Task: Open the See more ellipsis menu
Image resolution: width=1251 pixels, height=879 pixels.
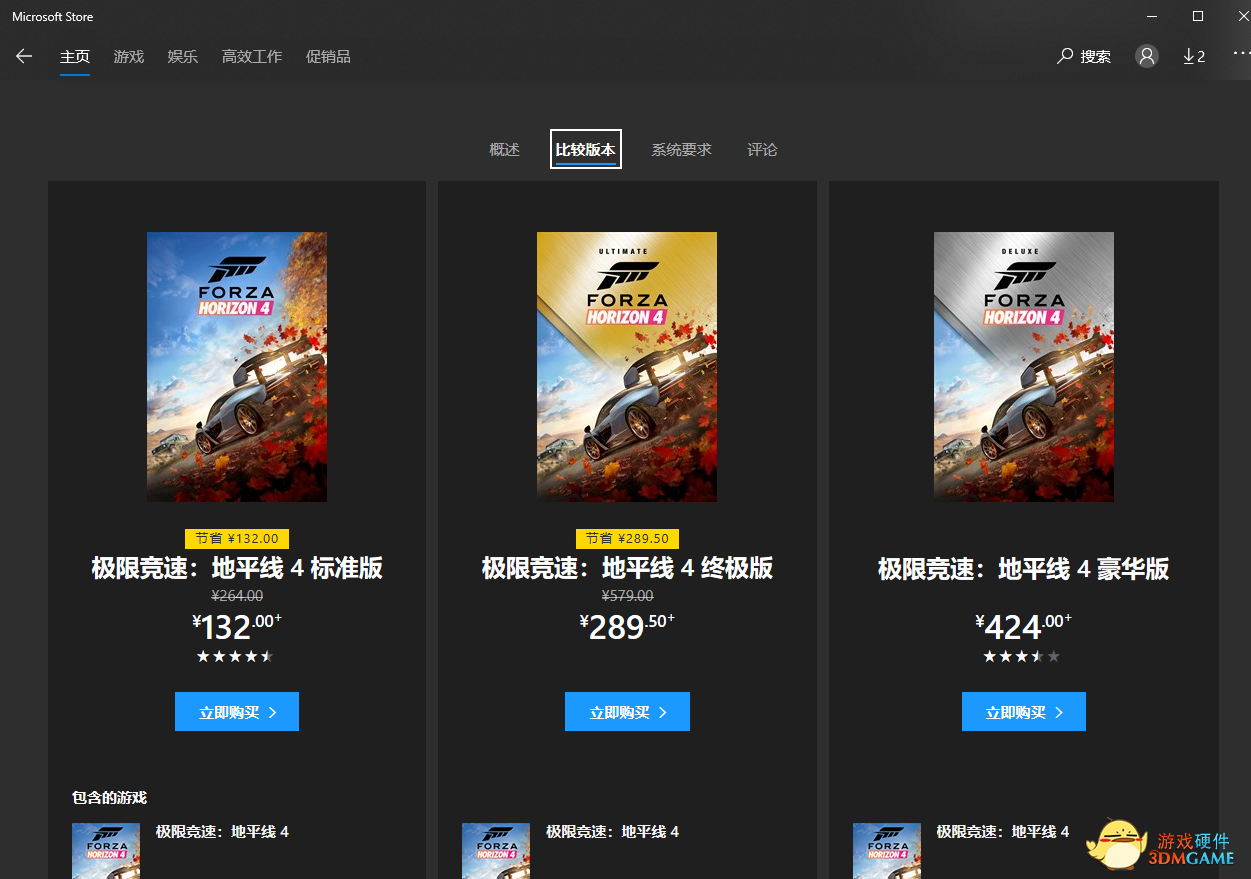Action: [x=1240, y=53]
